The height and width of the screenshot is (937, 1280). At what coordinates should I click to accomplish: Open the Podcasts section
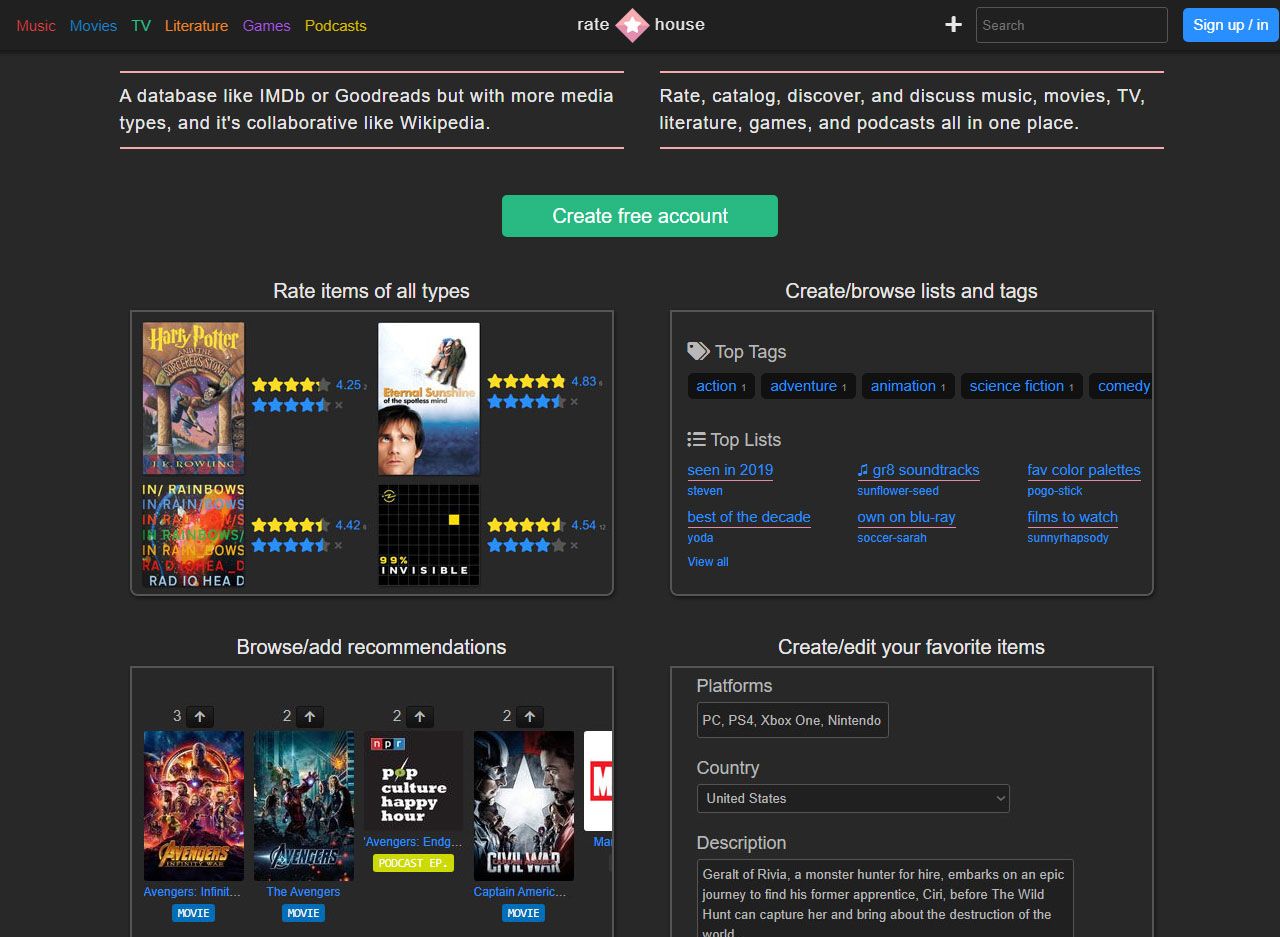[335, 26]
